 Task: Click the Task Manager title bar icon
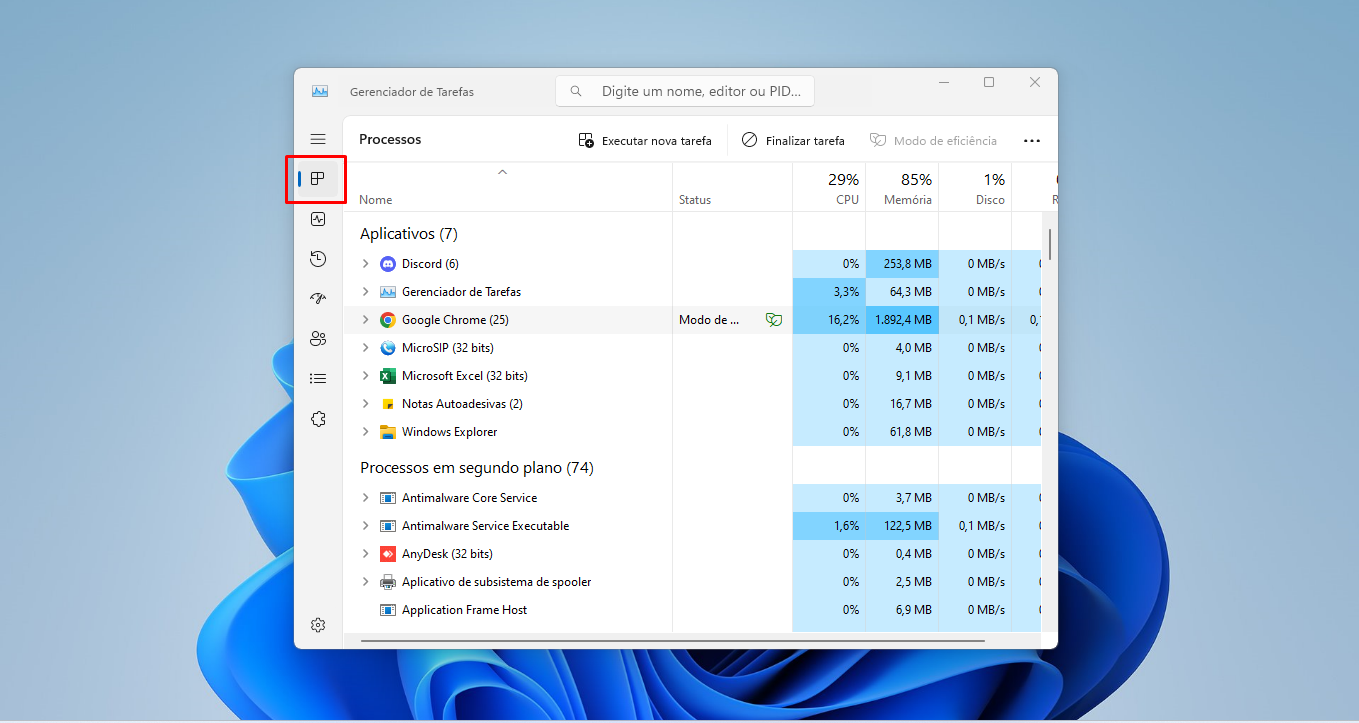[x=320, y=91]
